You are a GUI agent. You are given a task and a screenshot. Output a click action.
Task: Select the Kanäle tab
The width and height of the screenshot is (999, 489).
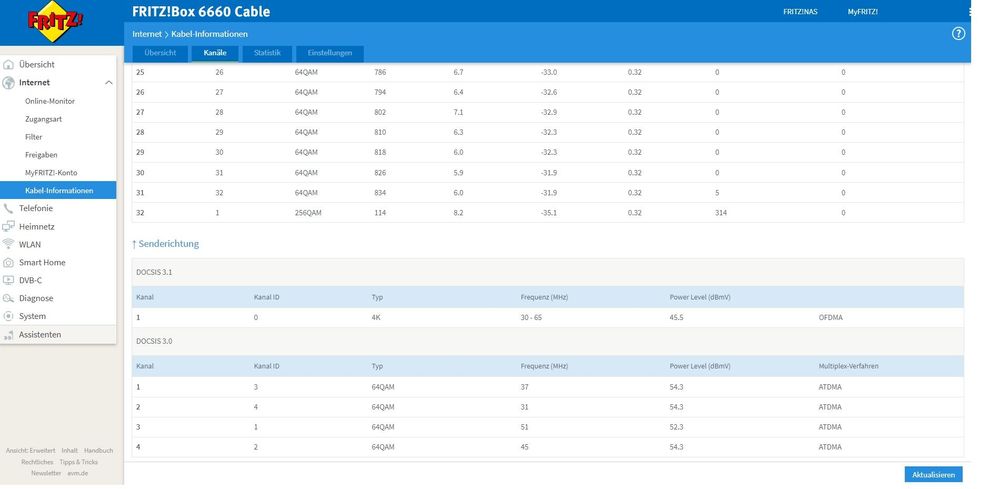click(x=215, y=53)
